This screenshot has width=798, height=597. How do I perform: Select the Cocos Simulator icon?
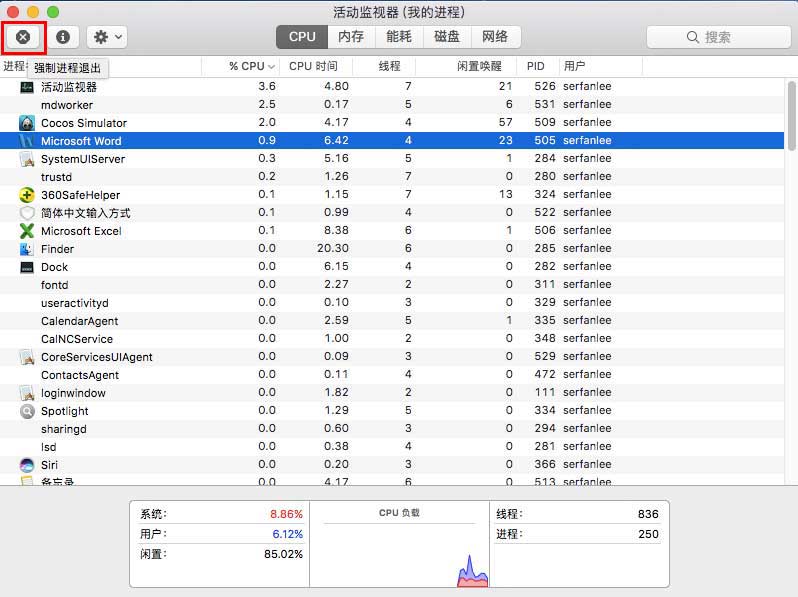[27, 123]
